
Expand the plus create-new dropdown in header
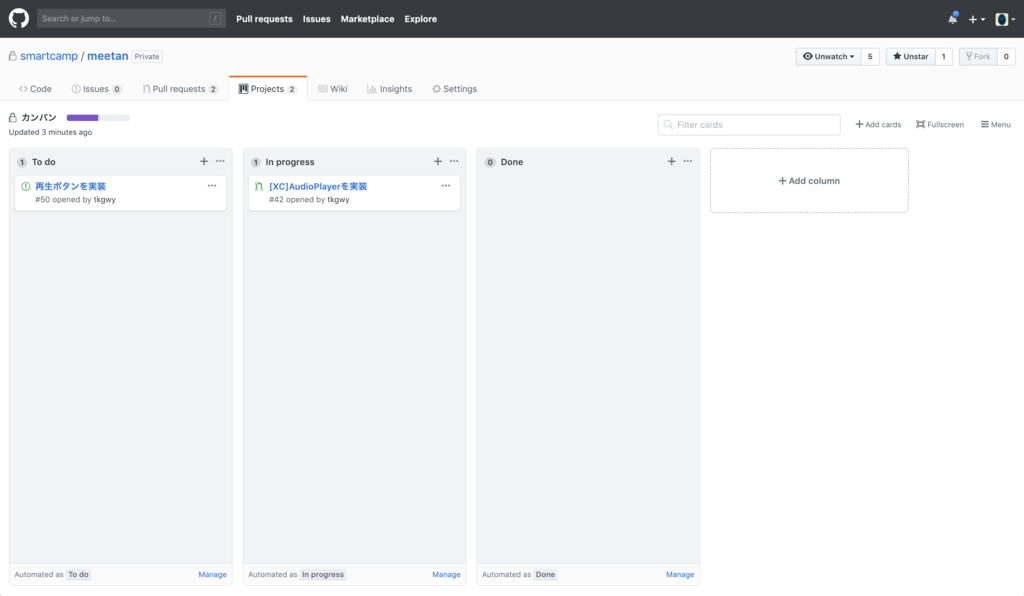tap(976, 20)
